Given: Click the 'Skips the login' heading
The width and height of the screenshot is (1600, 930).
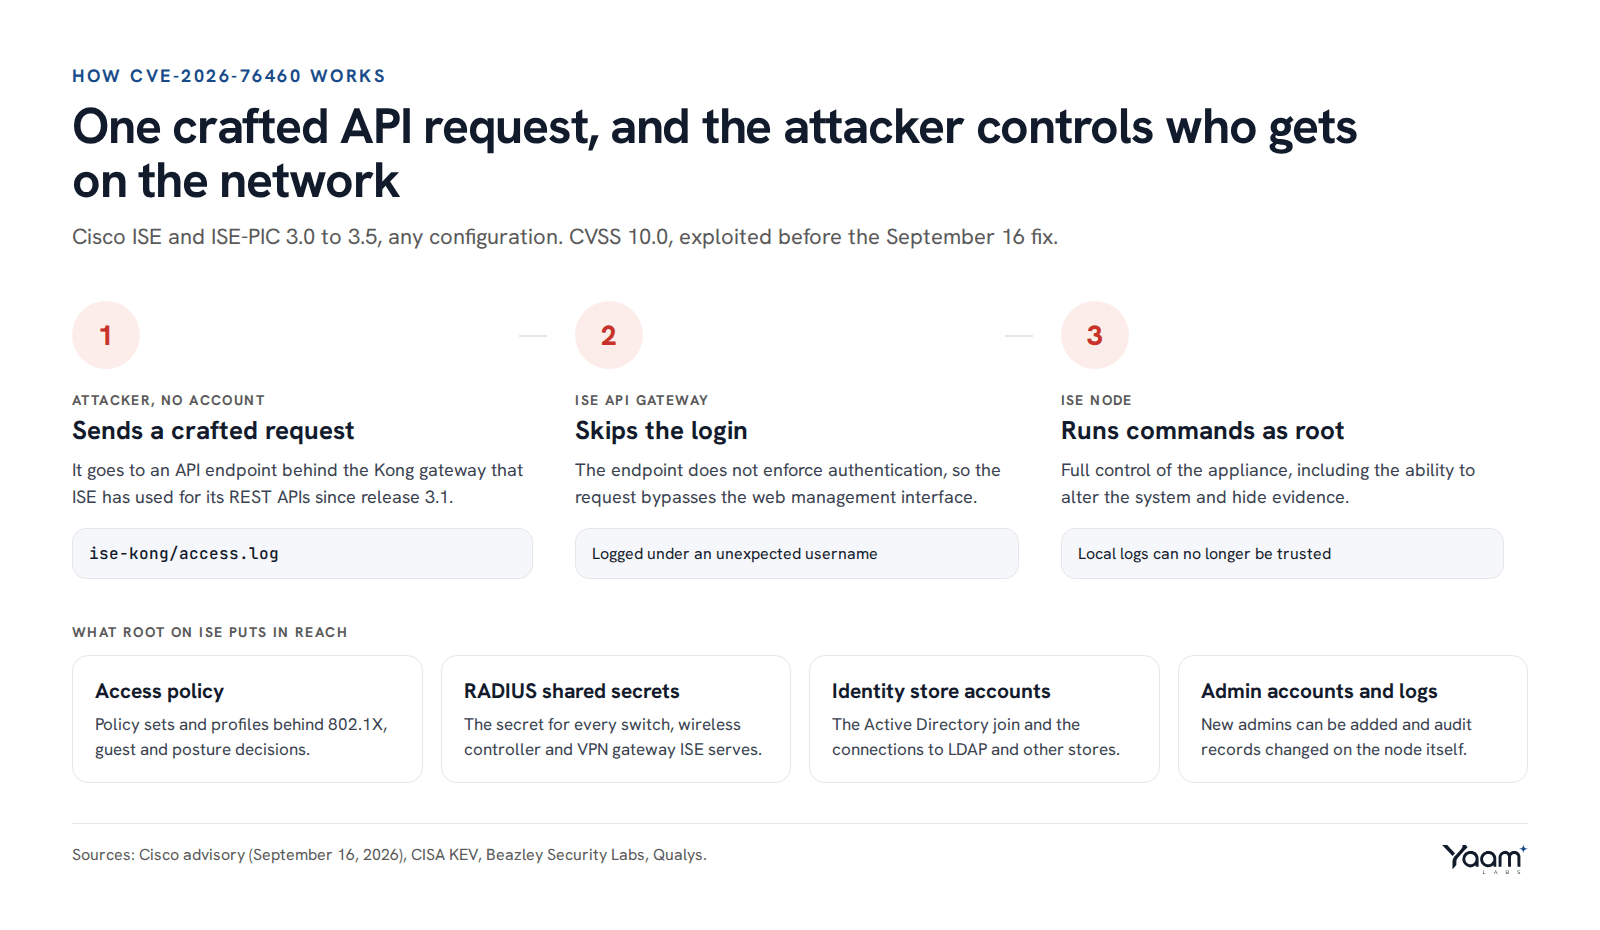Looking at the screenshot, I should (661, 431).
